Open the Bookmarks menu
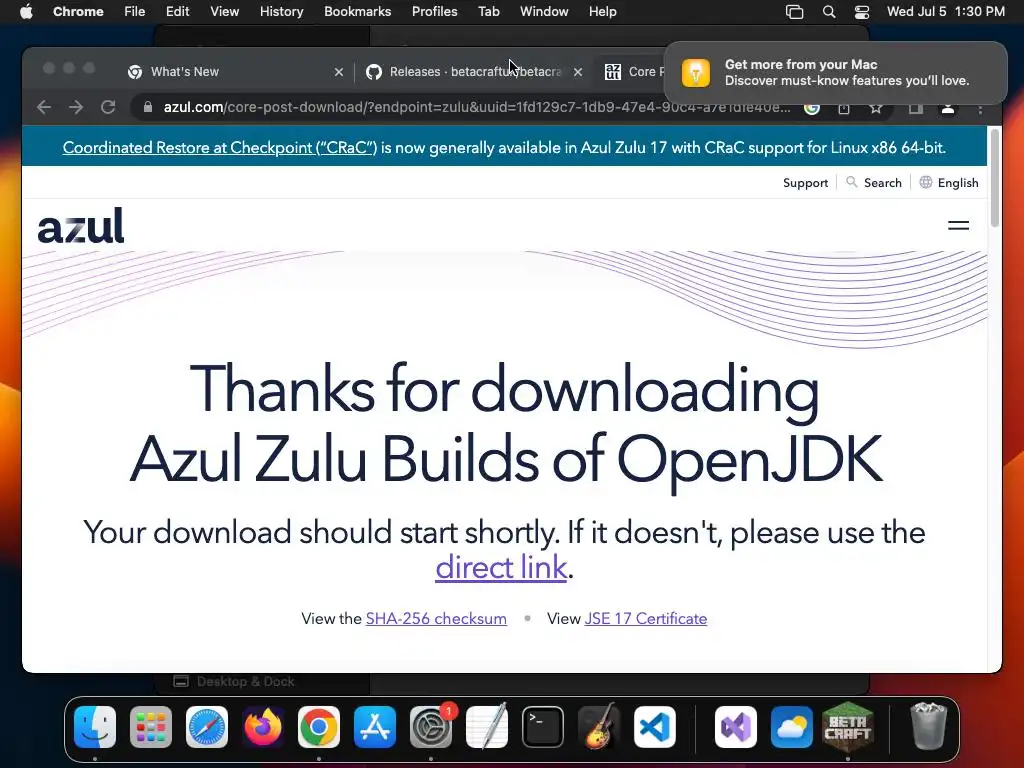This screenshot has height=768, width=1024. [x=357, y=11]
